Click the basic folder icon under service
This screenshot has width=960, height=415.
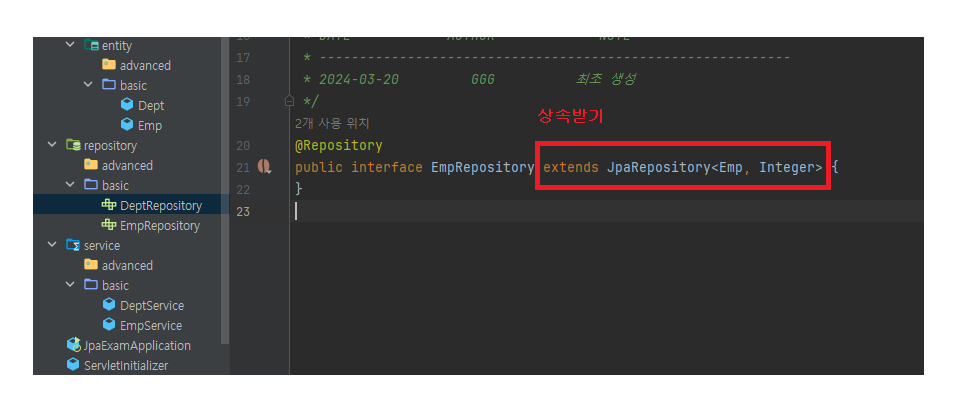coord(91,285)
